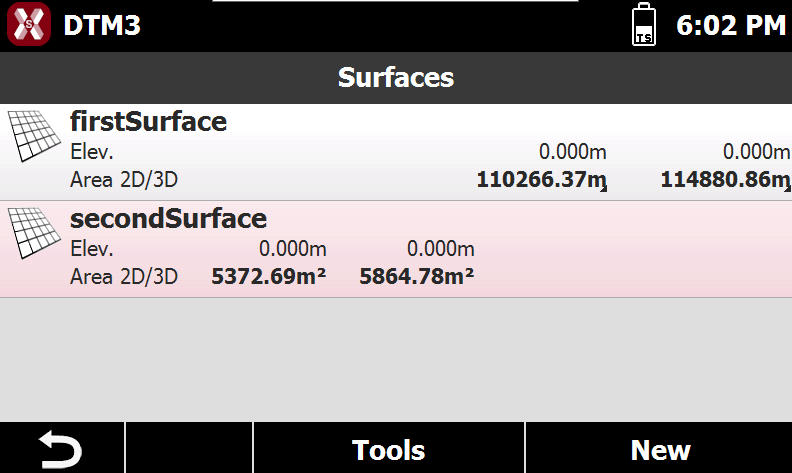
Task: Click Area 2D/3D label under secondSurface
Action: pos(124,277)
